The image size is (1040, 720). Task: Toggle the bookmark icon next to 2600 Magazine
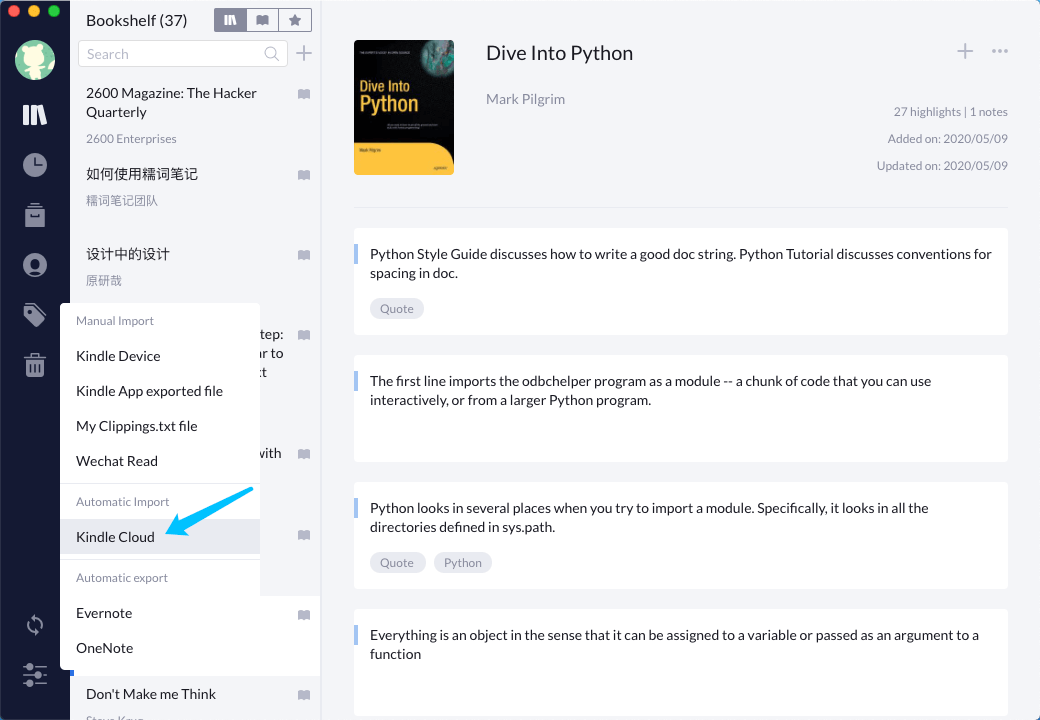point(303,93)
